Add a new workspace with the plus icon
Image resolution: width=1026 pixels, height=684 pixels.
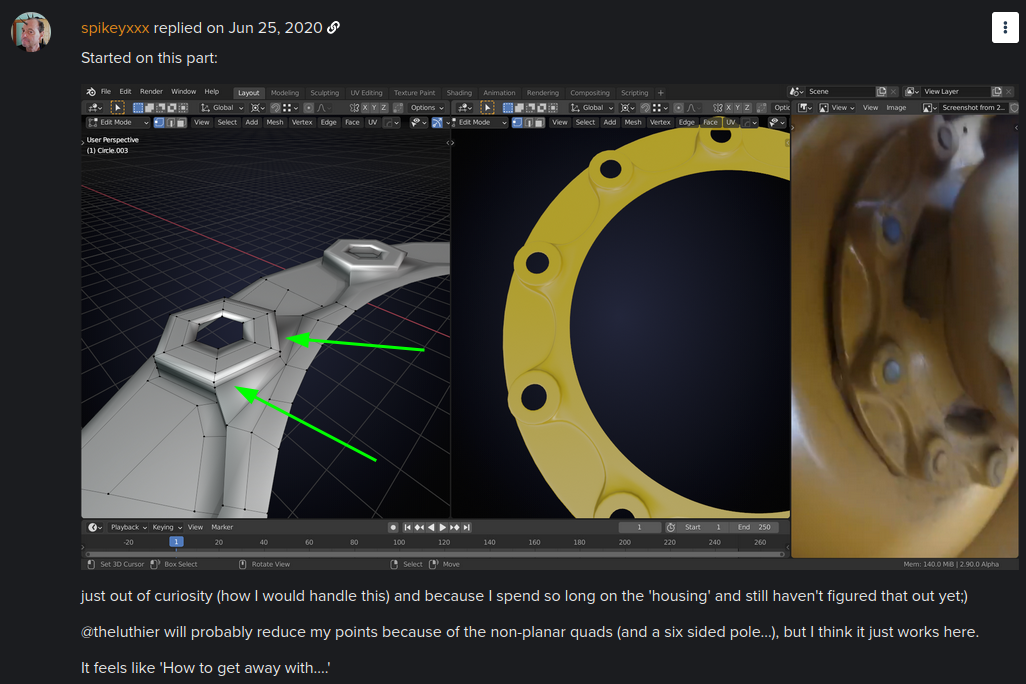coord(660,93)
